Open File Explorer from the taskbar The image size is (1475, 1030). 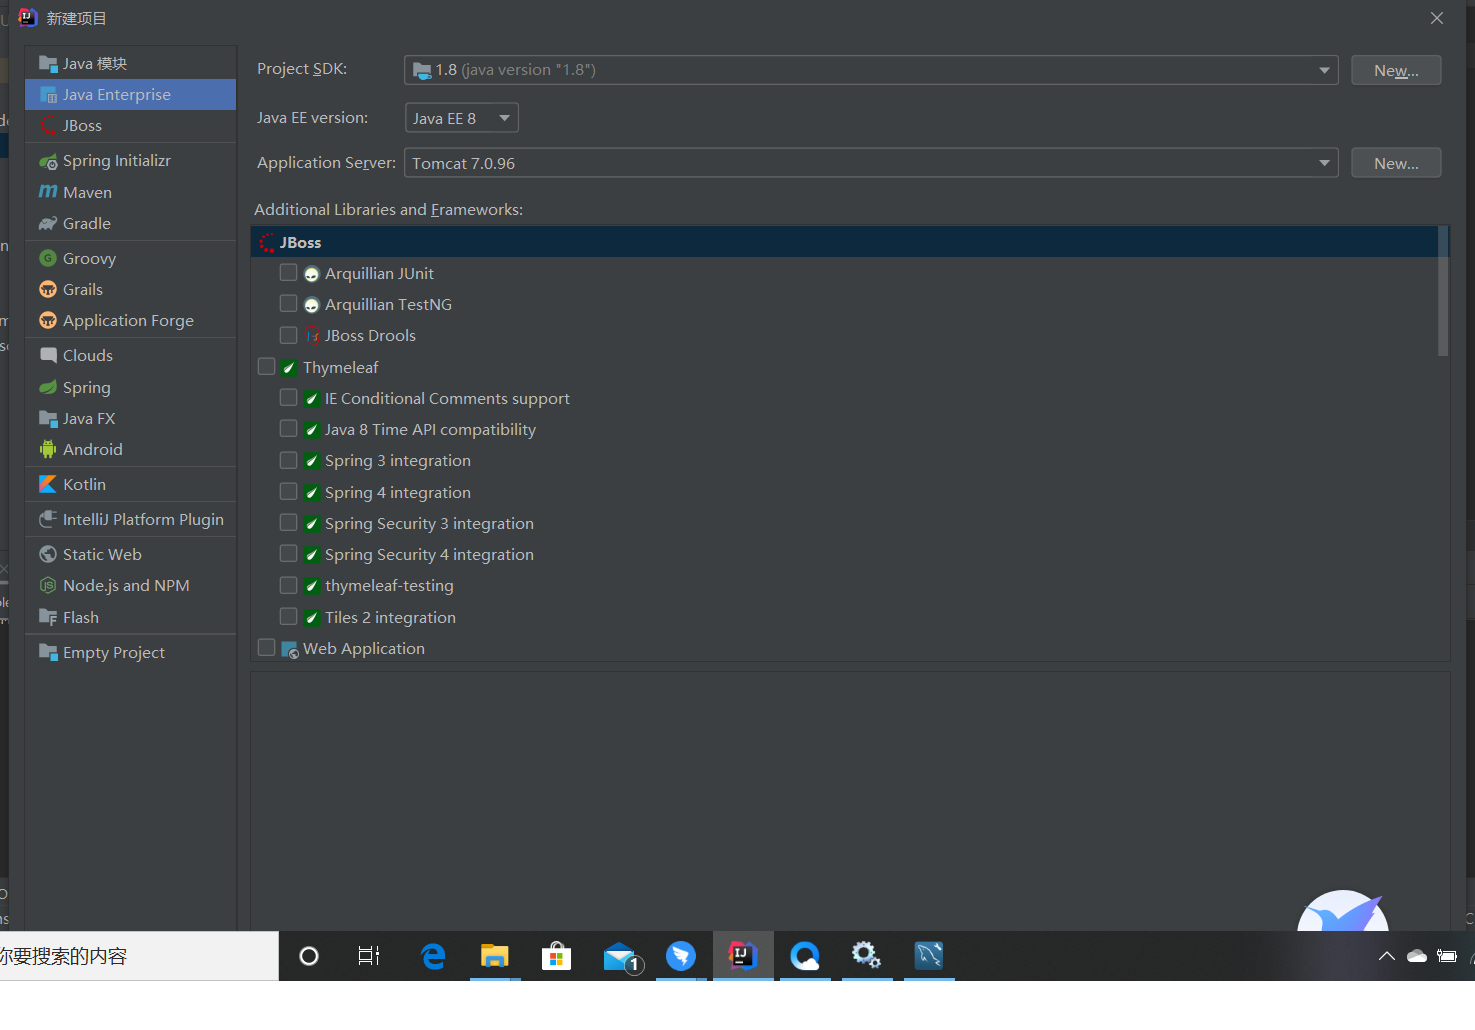pyautogui.click(x=494, y=957)
